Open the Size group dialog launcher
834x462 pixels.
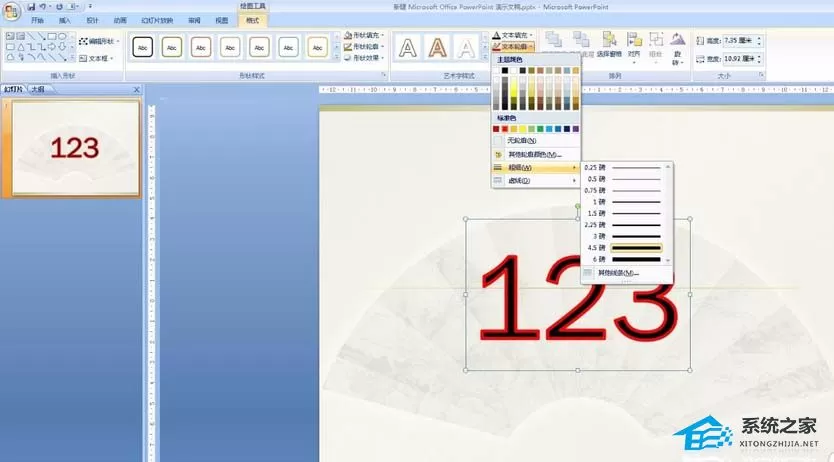(762, 75)
